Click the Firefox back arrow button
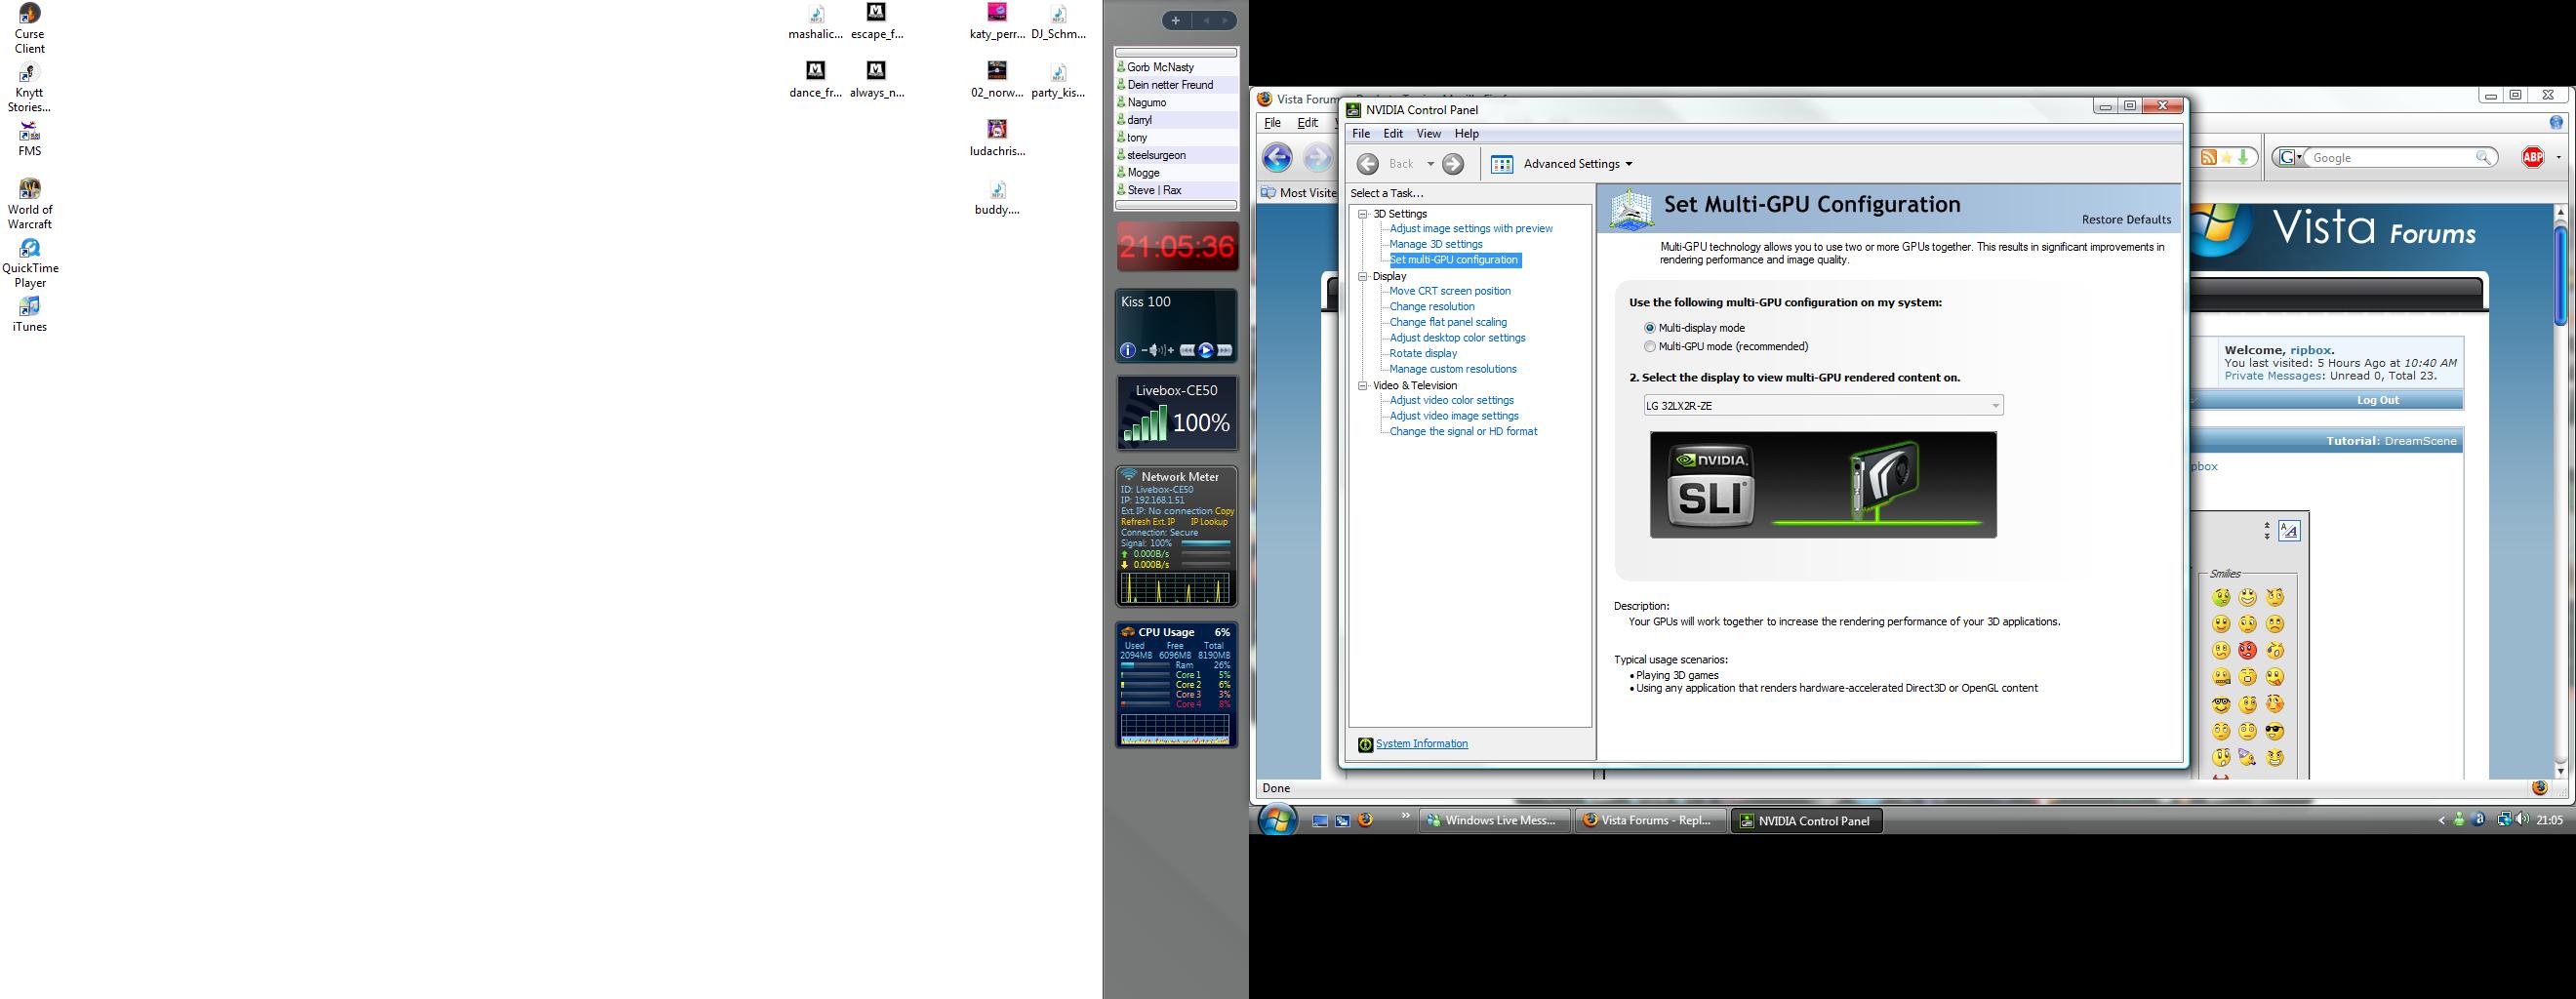 click(x=1277, y=157)
